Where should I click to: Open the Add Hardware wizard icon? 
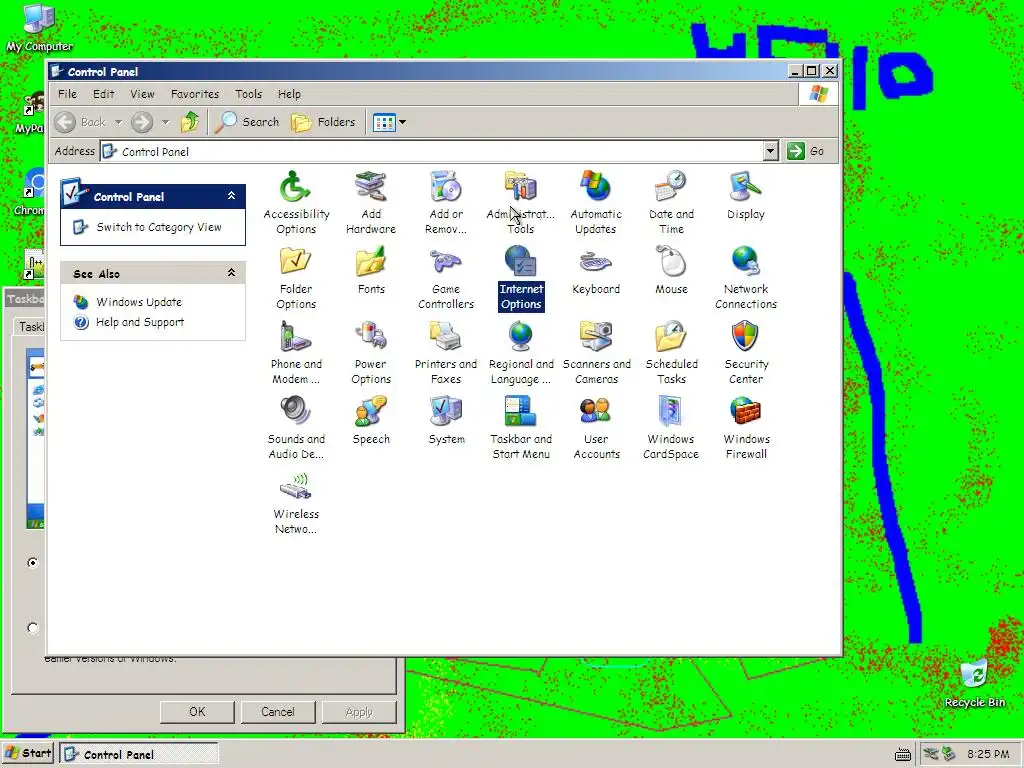point(371,202)
